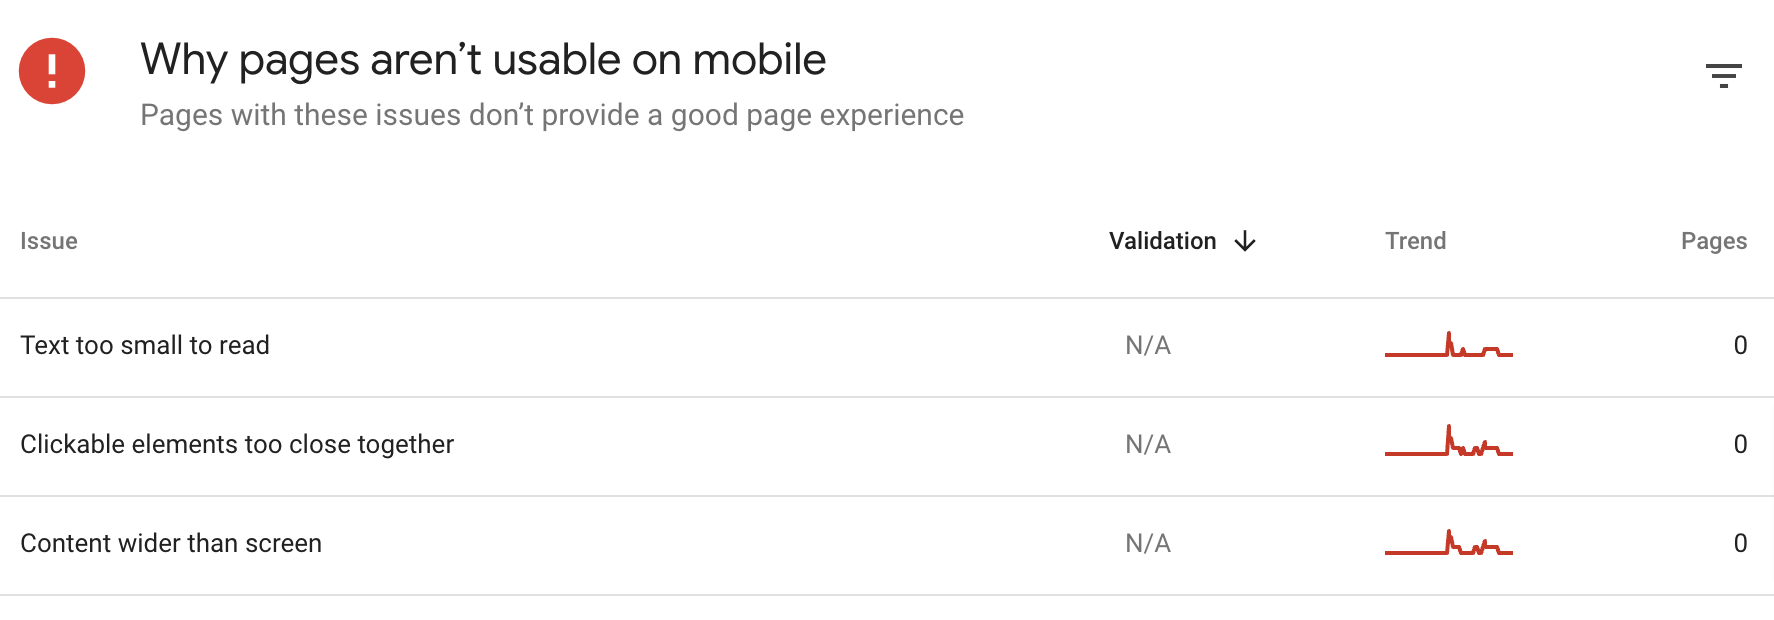Click the Issue column header

point(49,241)
